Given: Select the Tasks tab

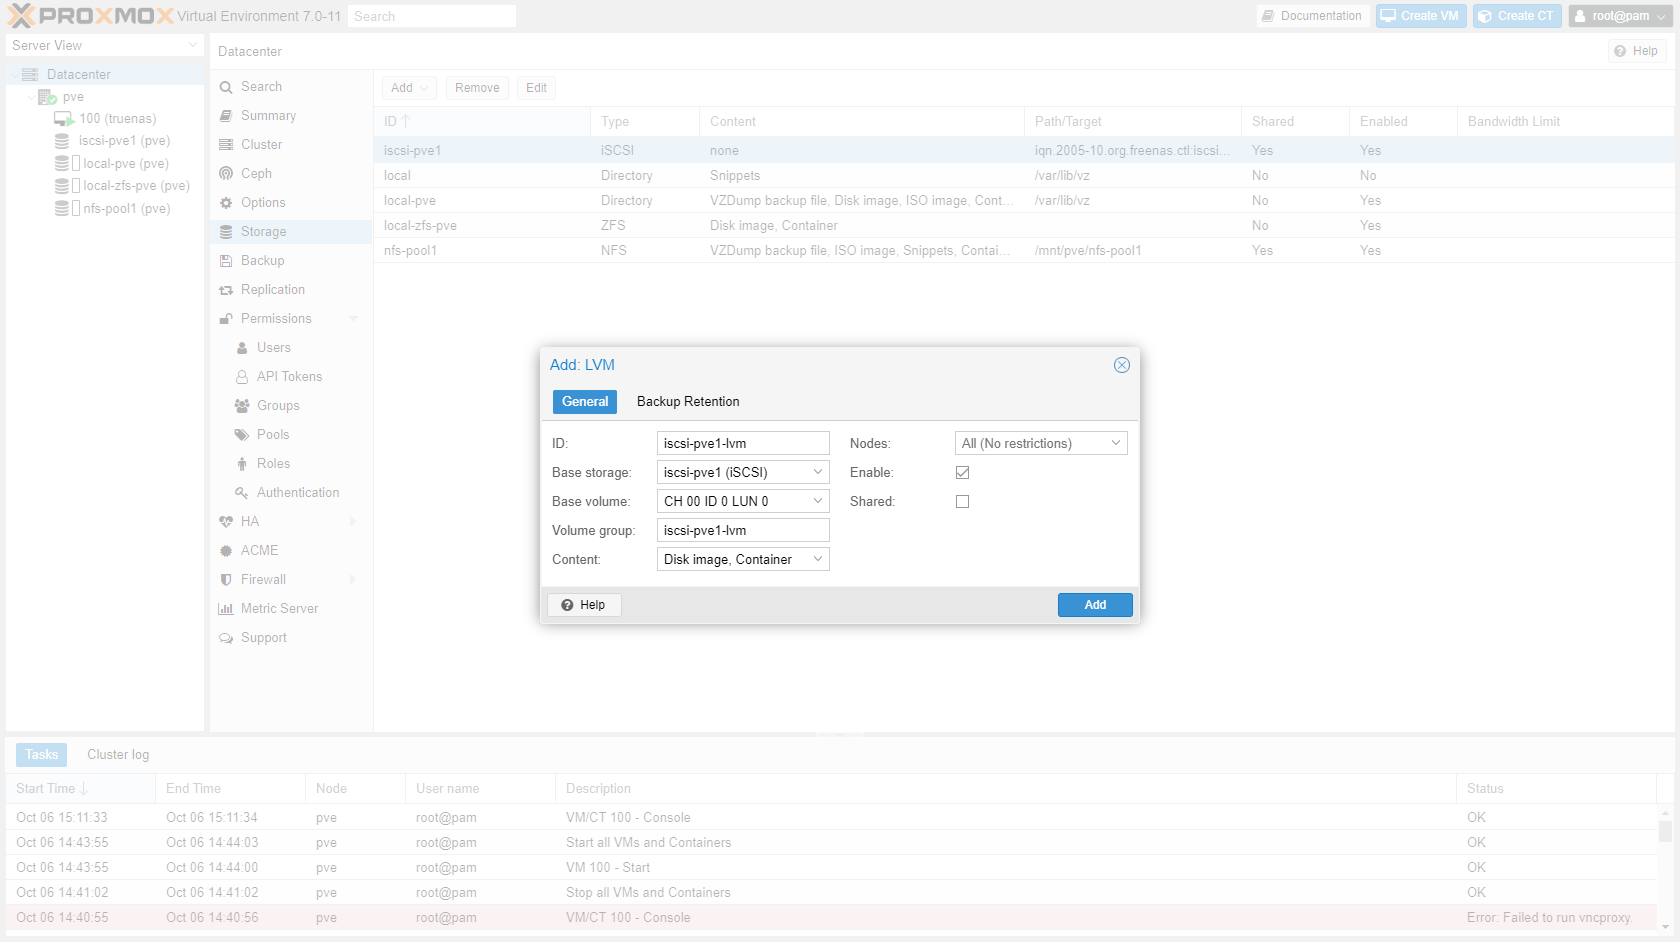Looking at the screenshot, I should (x=42, y=755).
